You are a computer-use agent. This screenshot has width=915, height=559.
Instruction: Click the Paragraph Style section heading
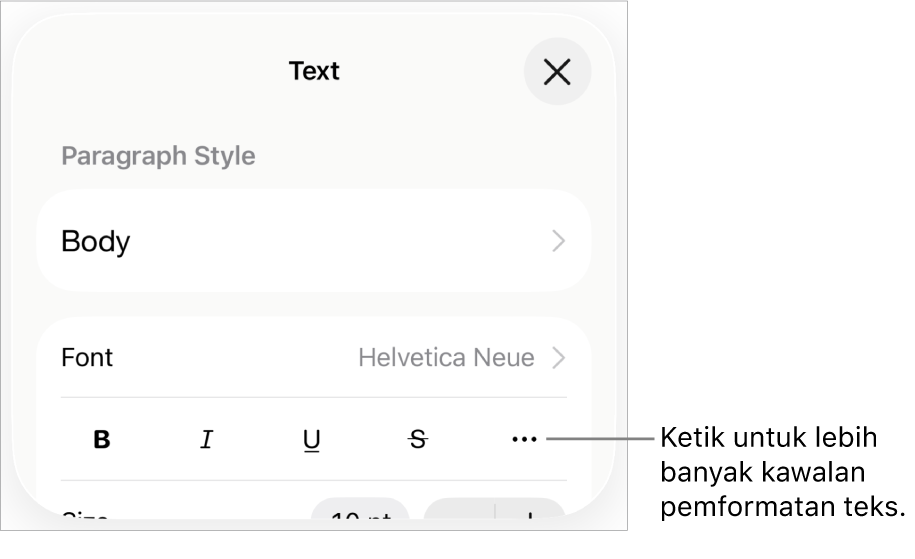click(x=158, y=156)
